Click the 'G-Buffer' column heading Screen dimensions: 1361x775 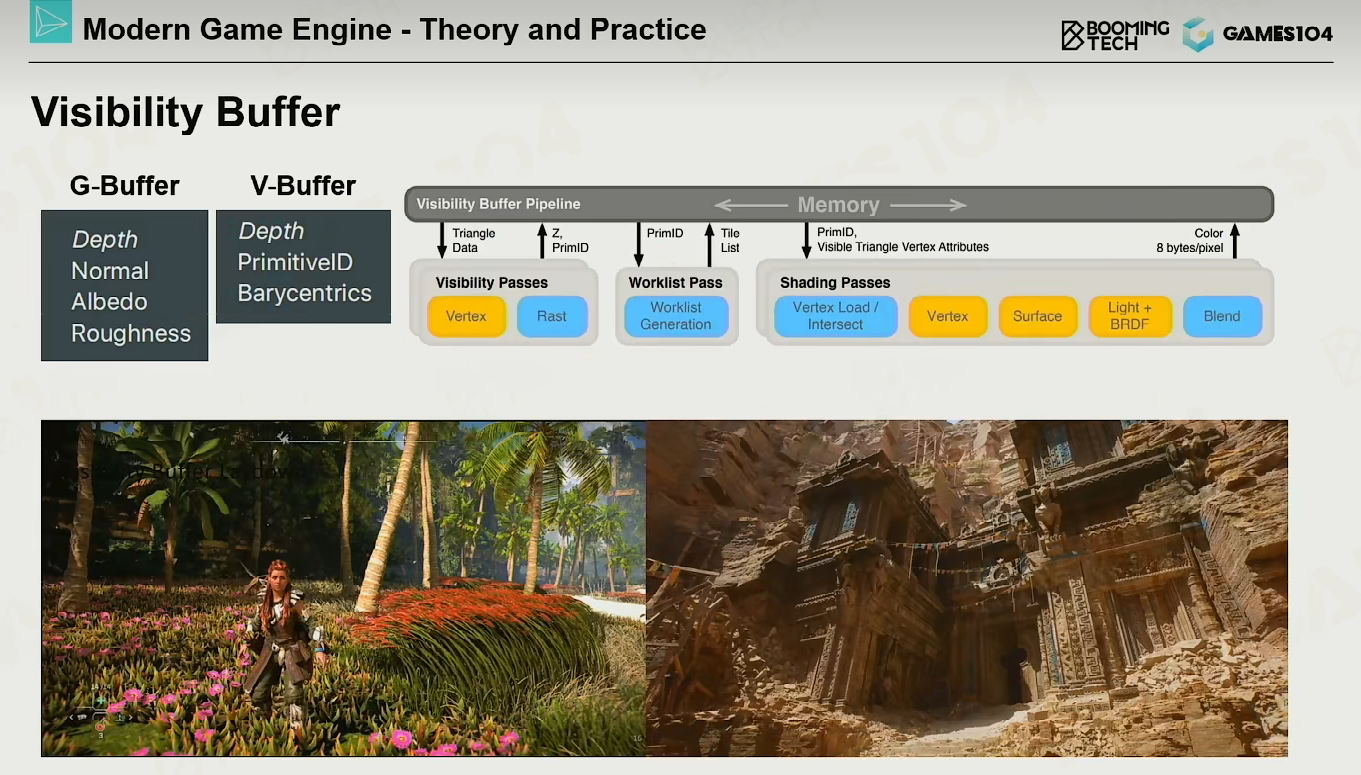coord(125,186)
